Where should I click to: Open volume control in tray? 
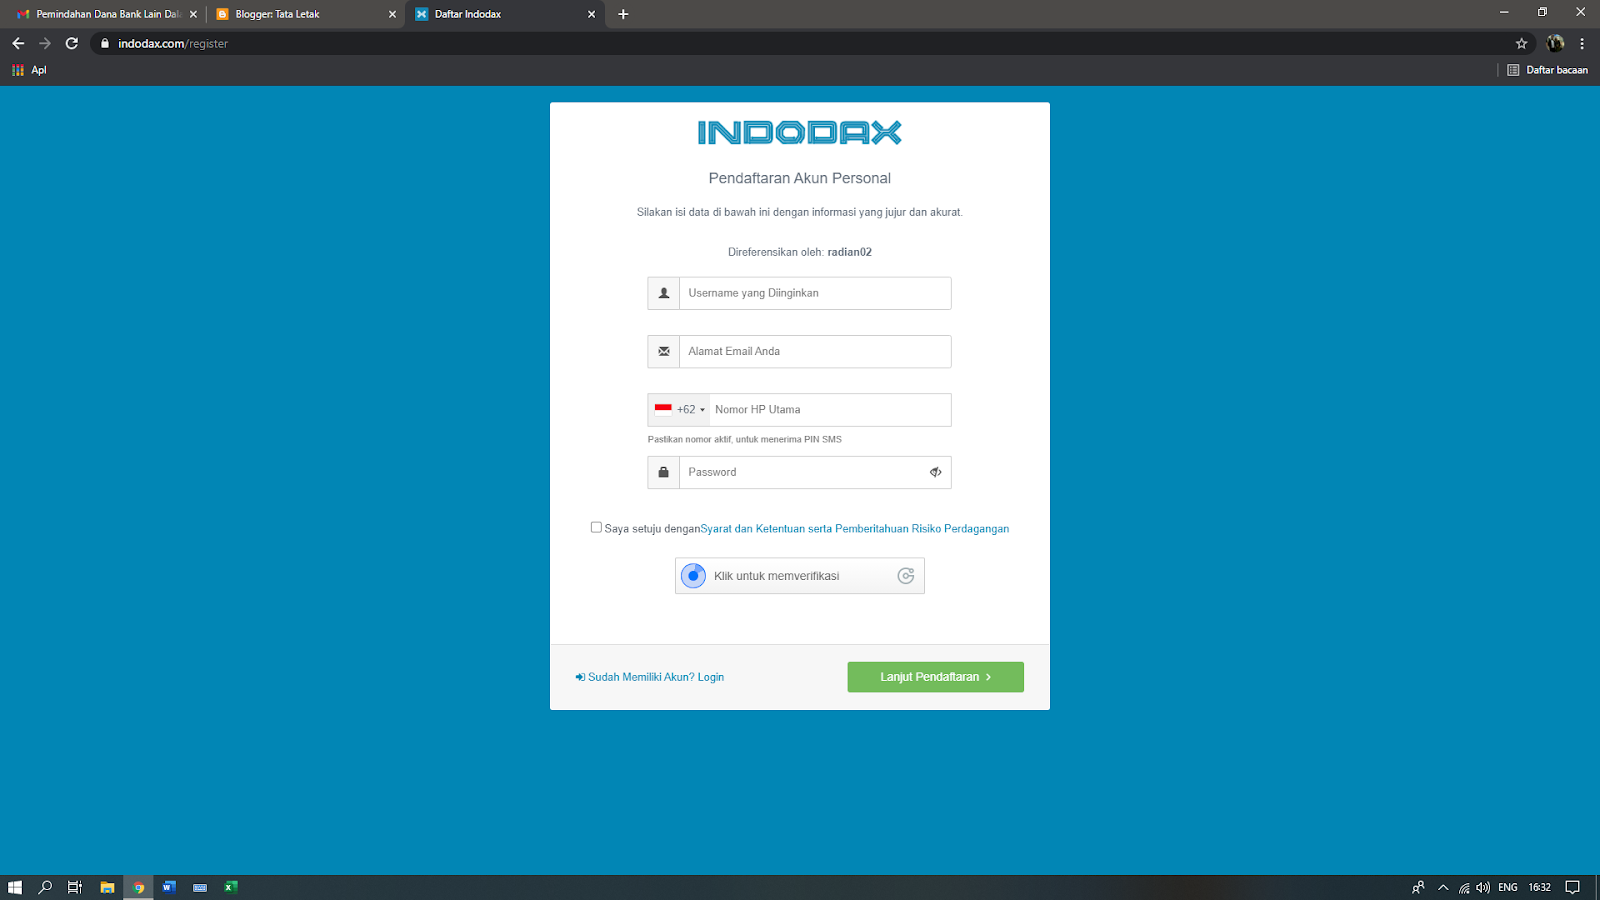pos(1483,887)
